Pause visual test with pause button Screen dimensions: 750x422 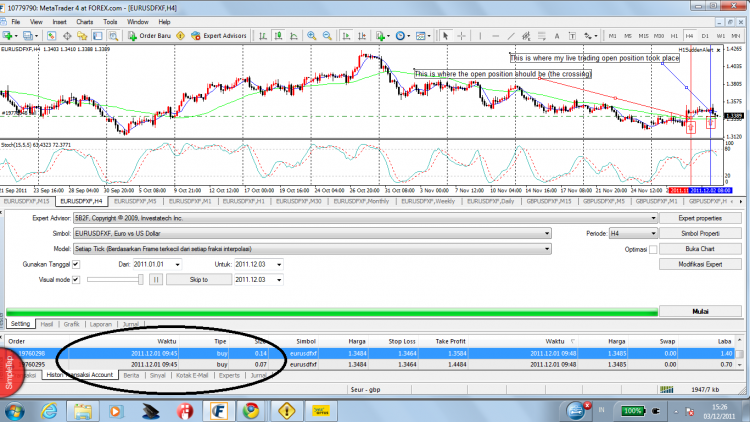click(x=155, y=279)
